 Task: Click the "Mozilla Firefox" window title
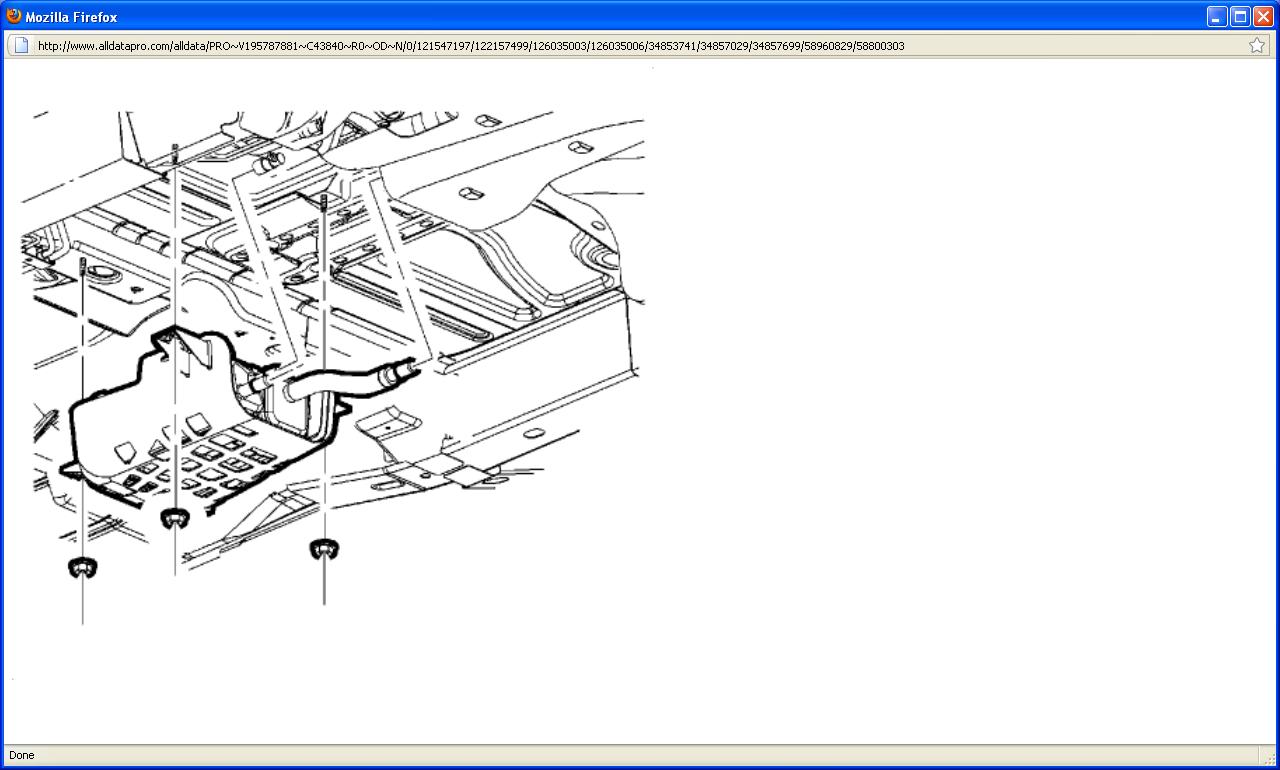tap(71, 17)
